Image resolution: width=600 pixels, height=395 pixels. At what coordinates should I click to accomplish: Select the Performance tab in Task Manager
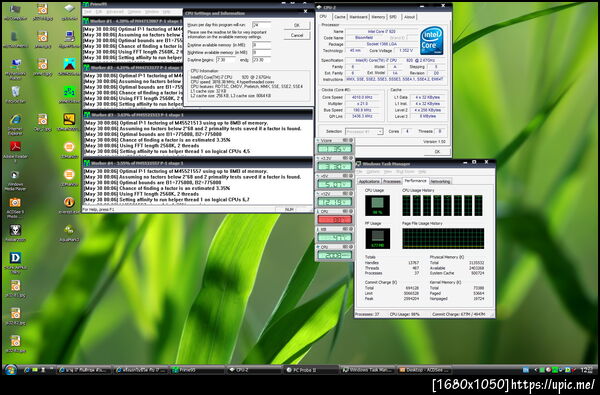pos(416,181)
